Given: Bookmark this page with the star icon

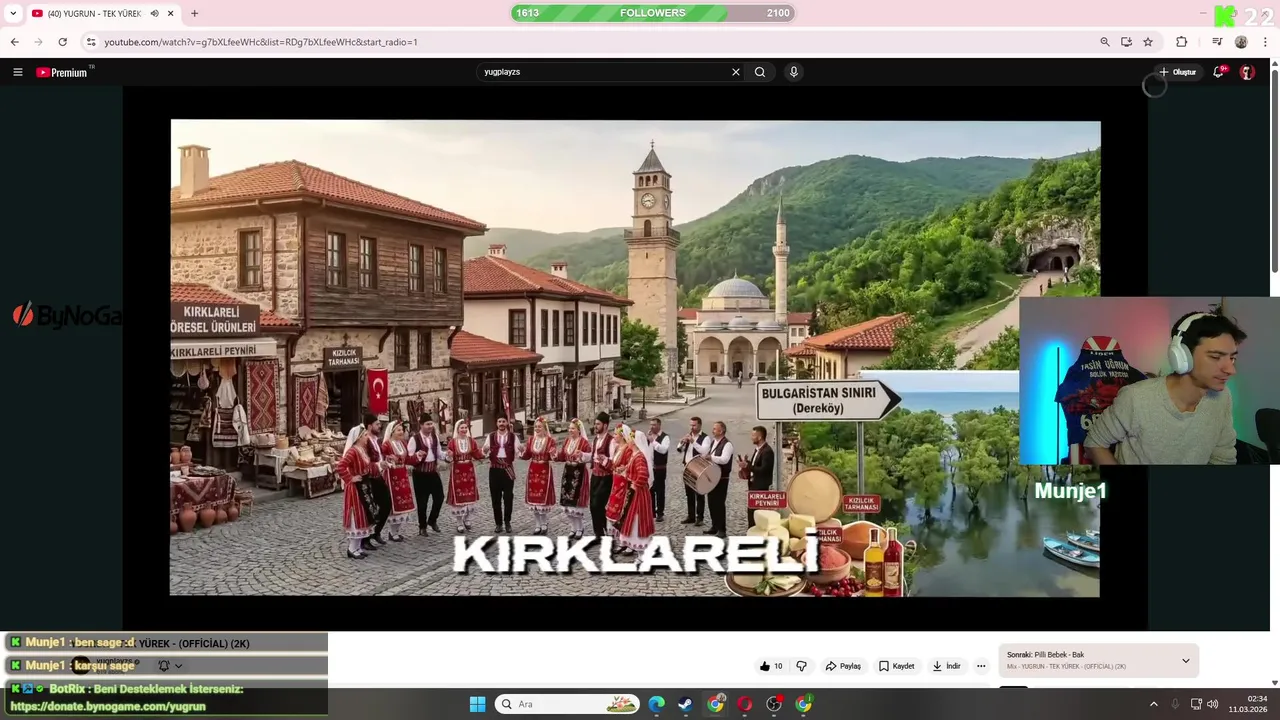Looking at the screenshot, I should coord(1148,42).
